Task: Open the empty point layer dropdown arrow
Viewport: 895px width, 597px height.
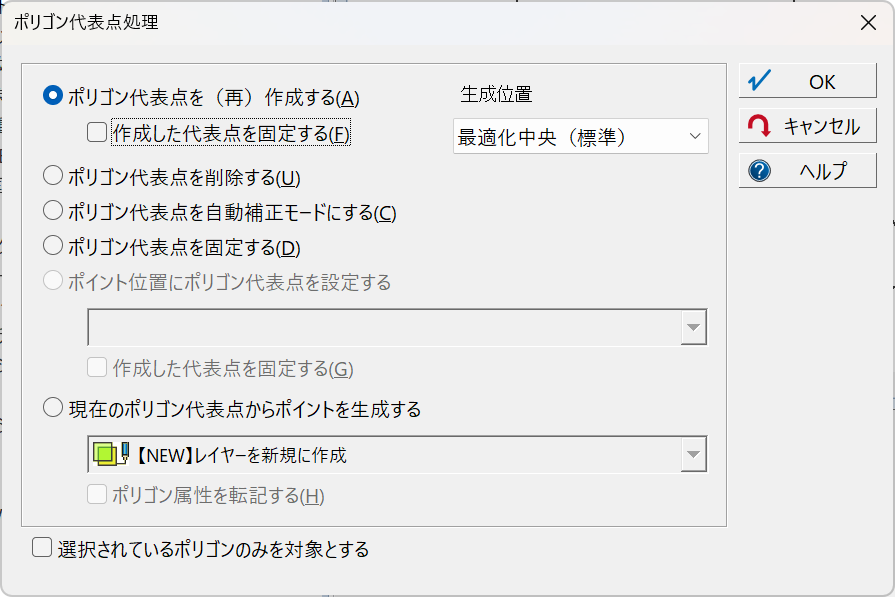Action: [694, 328]
